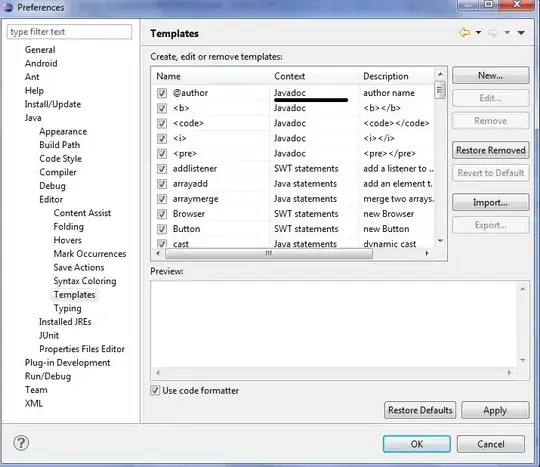Image resolution: width=540 pixels, height=467 pixels.
Task: Click the template list horizontal scrollbar thumb
Action: click(269, 253)
